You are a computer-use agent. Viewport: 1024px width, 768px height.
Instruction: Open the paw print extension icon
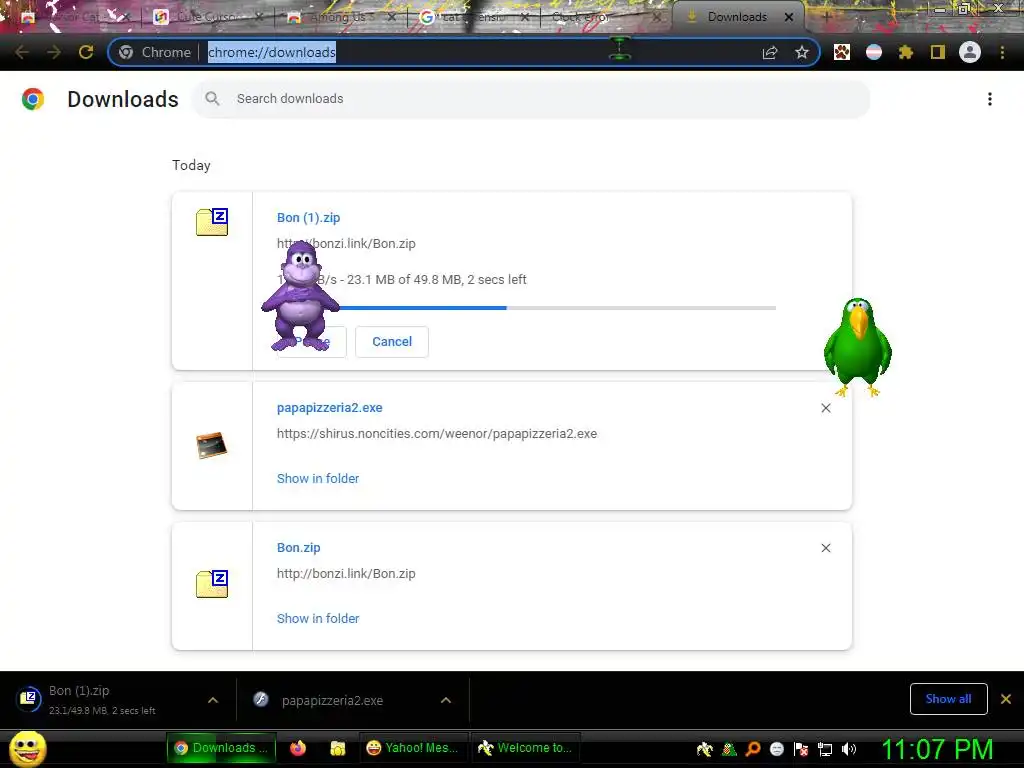tap(842, 52)
